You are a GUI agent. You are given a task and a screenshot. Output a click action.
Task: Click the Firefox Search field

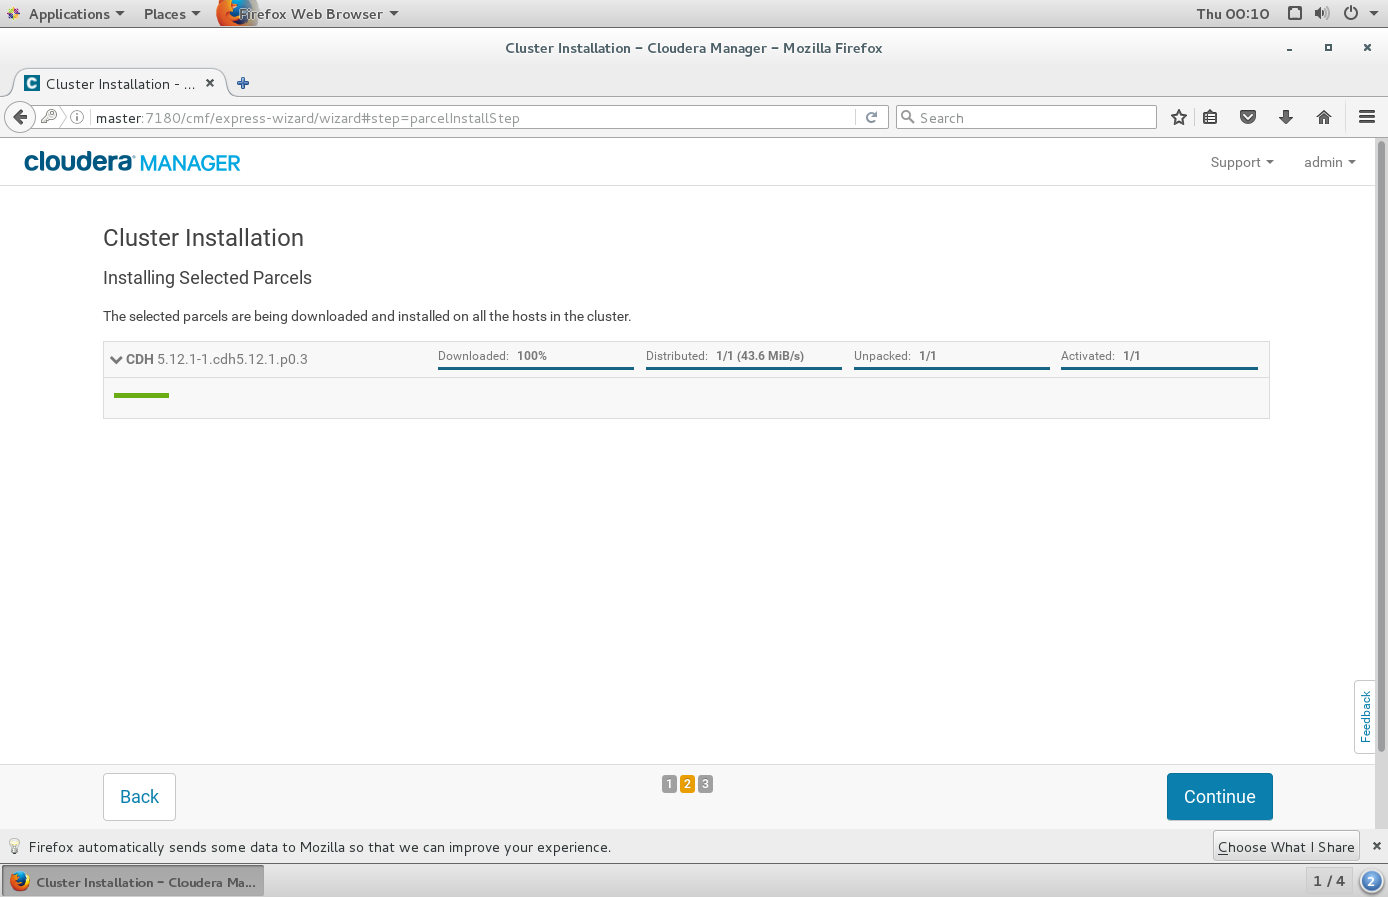point(1027,117)
